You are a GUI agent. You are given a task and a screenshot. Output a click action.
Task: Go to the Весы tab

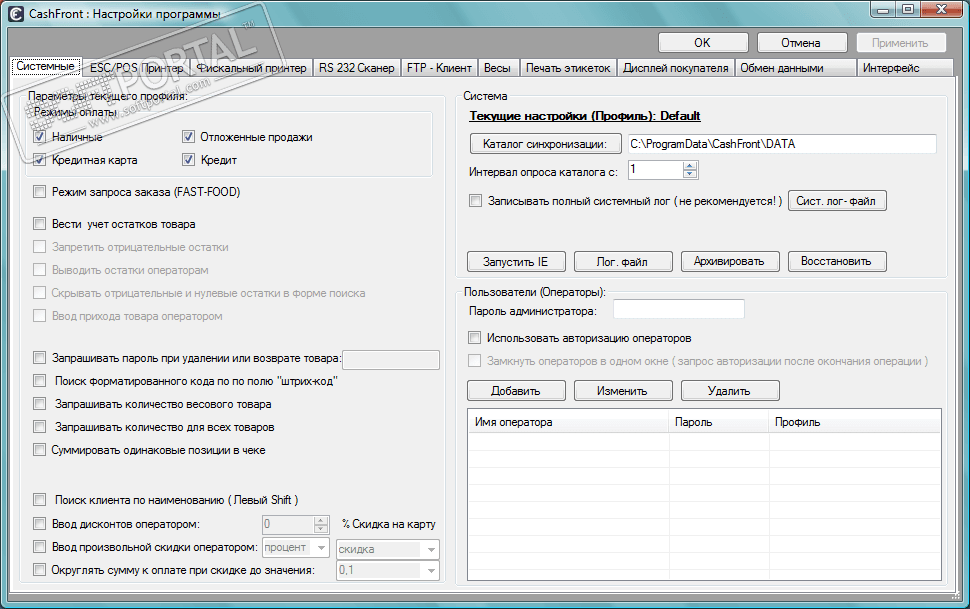(x=497, y=68)
